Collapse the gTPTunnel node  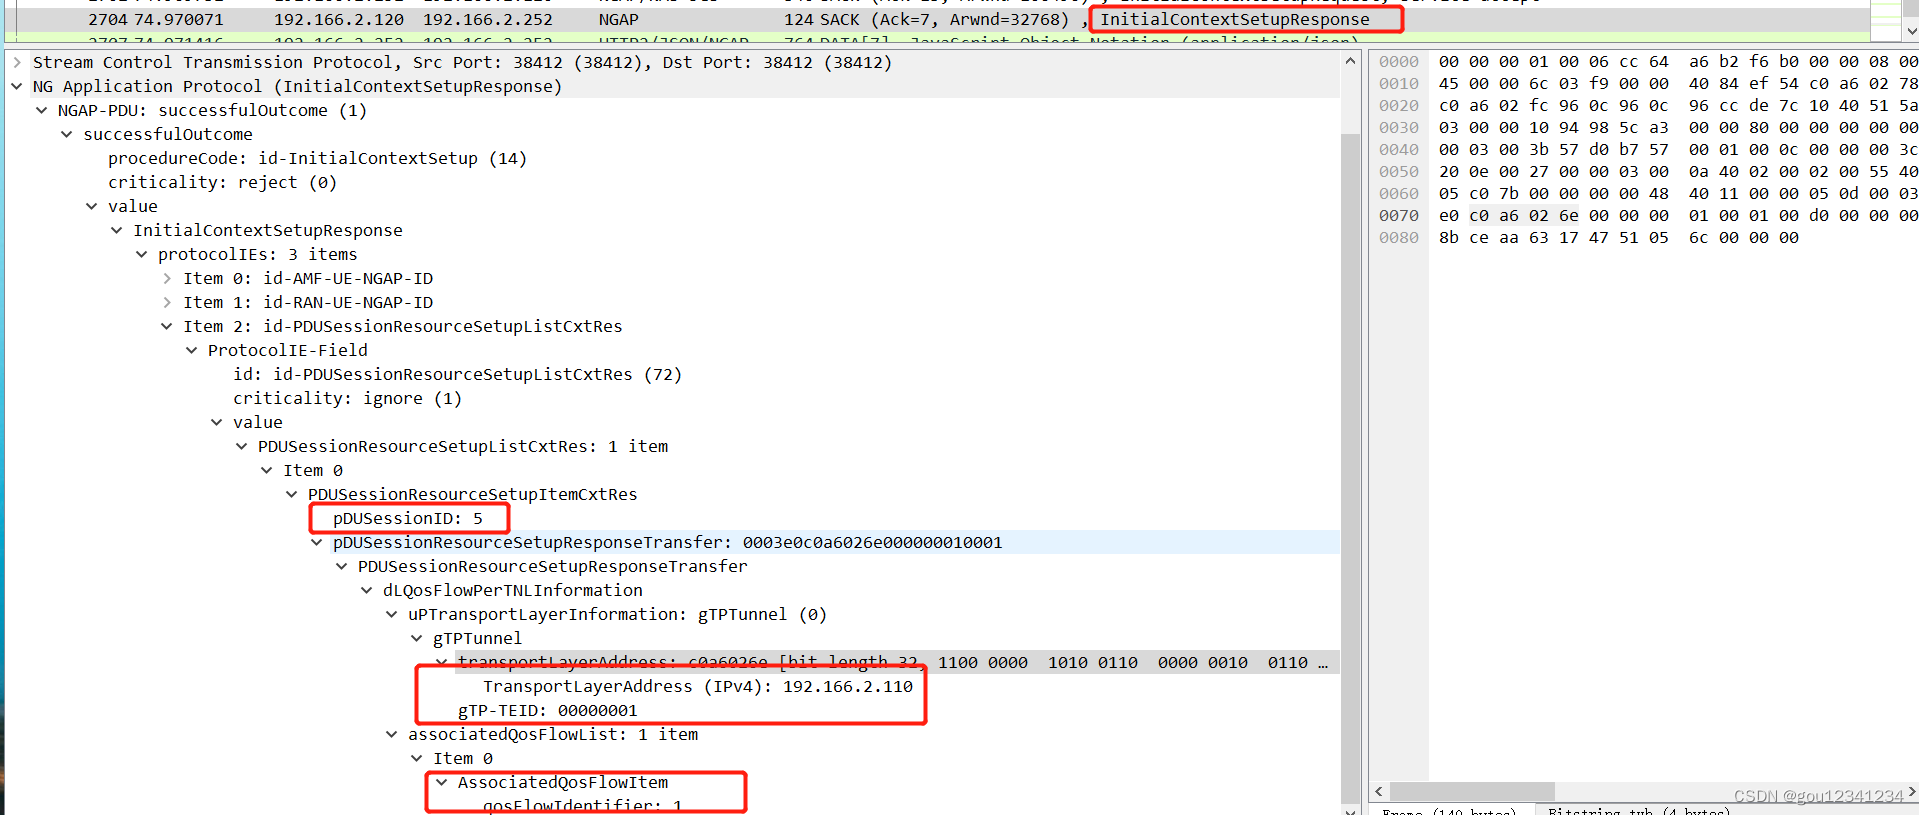pos(417,638)
